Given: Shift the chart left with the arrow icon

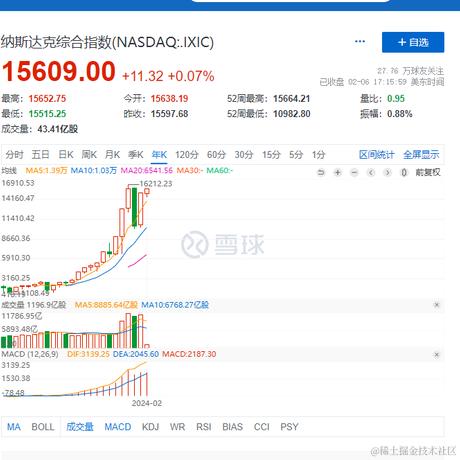Looking at the screenshot, I should (x=371, y=172).
